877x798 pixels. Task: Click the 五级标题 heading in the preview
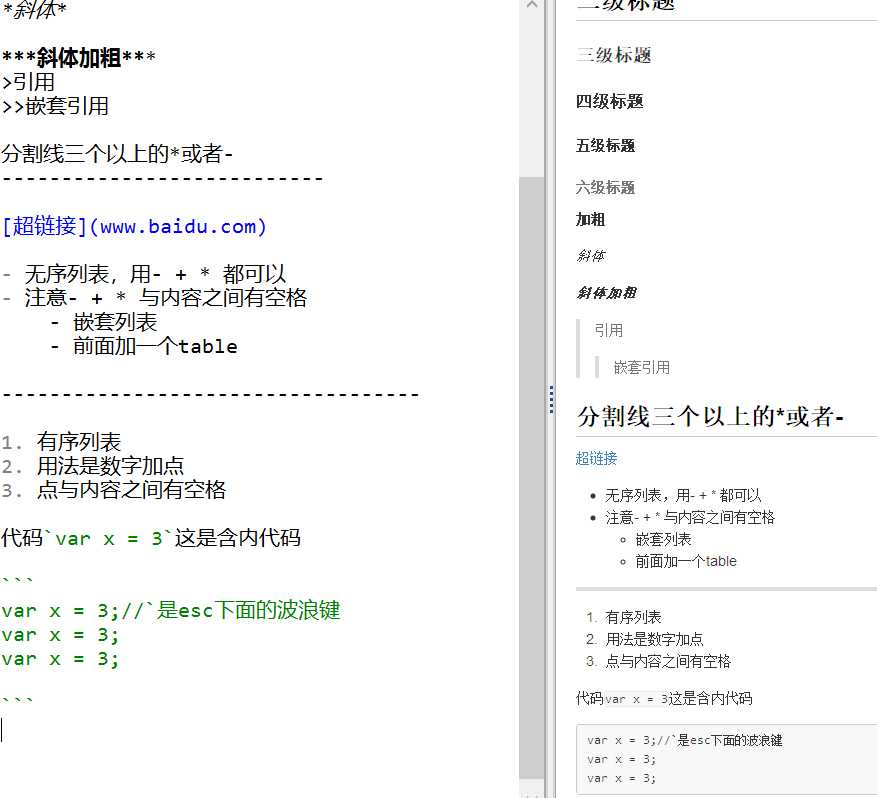[605, 146]
